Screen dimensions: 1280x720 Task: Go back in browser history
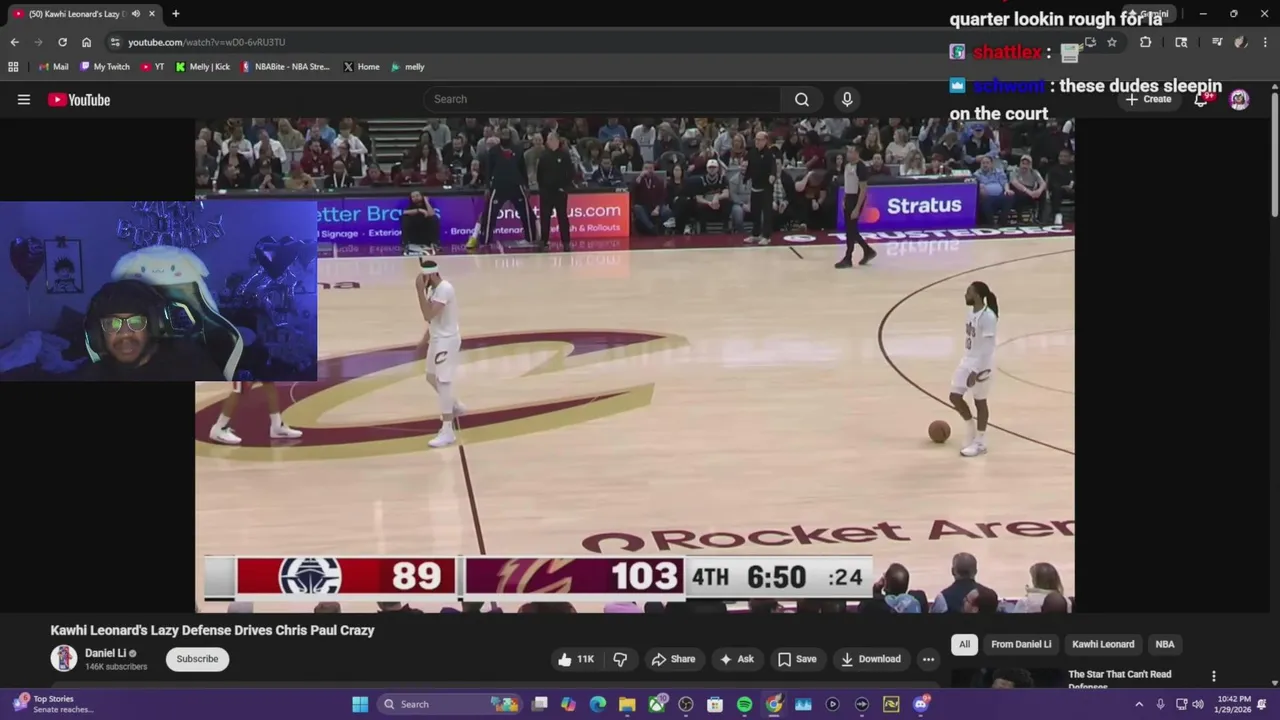(x=14, y=42)
